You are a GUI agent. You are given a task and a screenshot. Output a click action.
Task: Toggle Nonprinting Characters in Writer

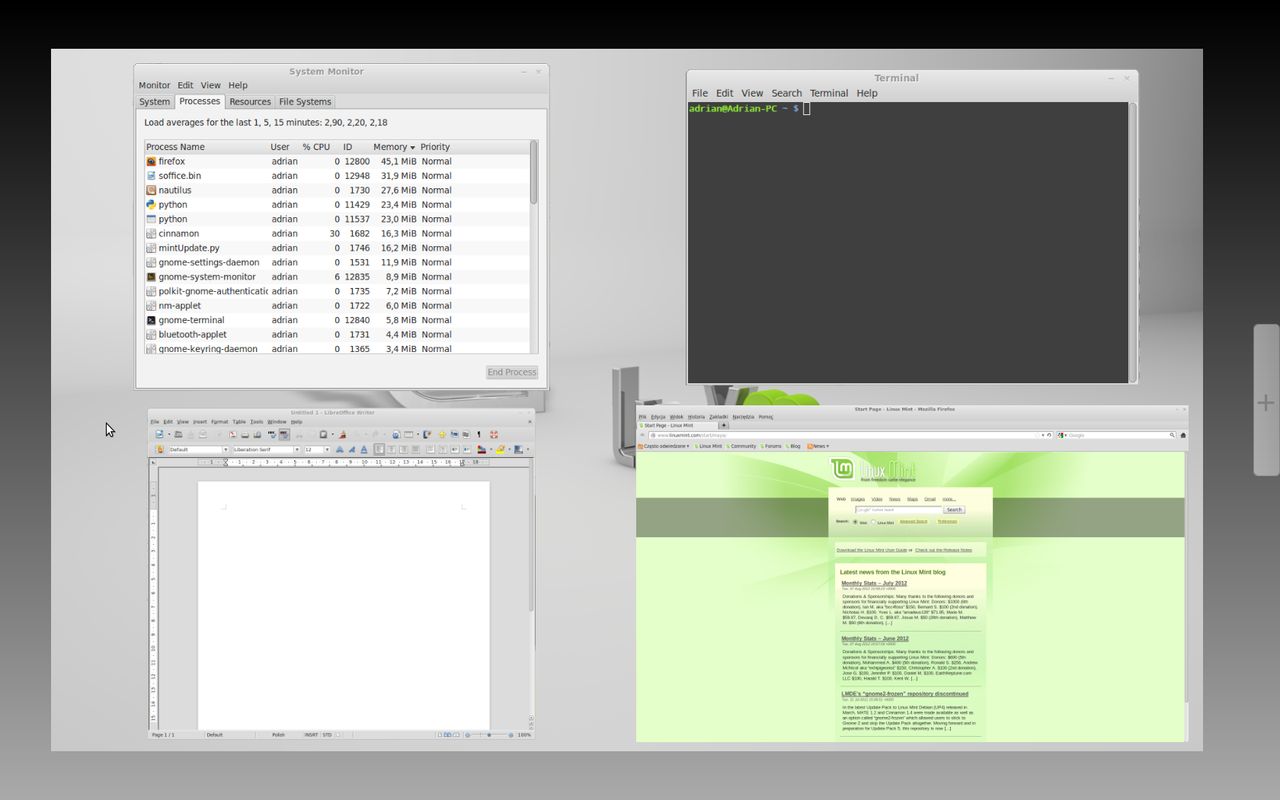[x=479, y=434]
